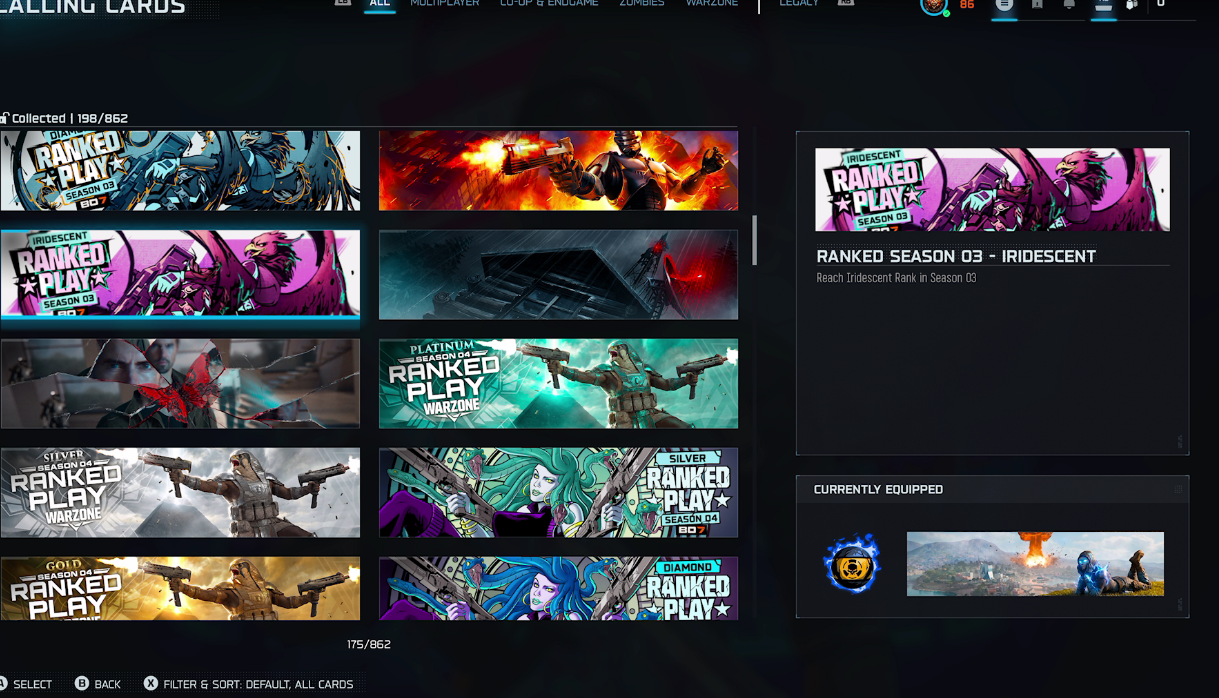Image resolution: width=1219 pixels, height=698 pixels.
Task: Select the dark rainy red-light calling card
Action: 558,275
